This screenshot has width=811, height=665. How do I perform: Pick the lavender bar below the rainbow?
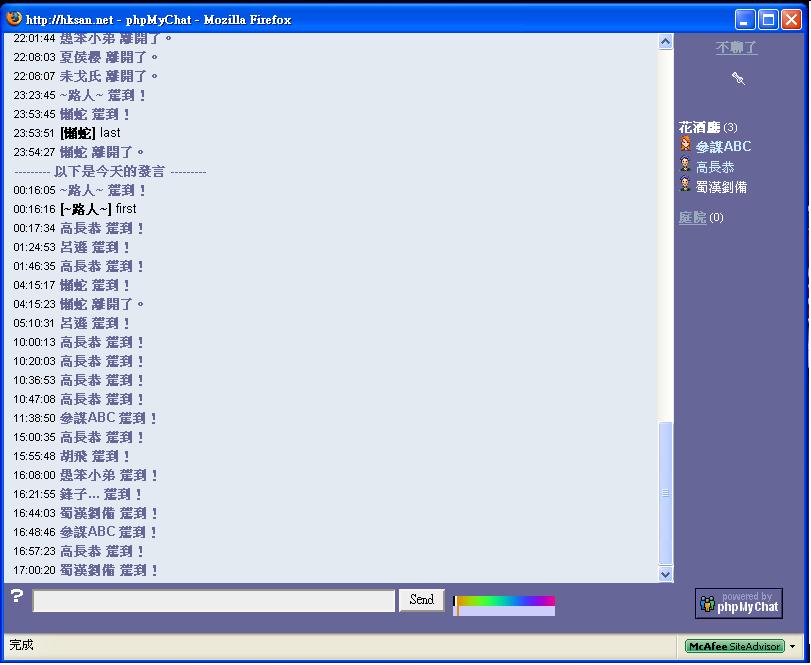(x=506, y=611)
